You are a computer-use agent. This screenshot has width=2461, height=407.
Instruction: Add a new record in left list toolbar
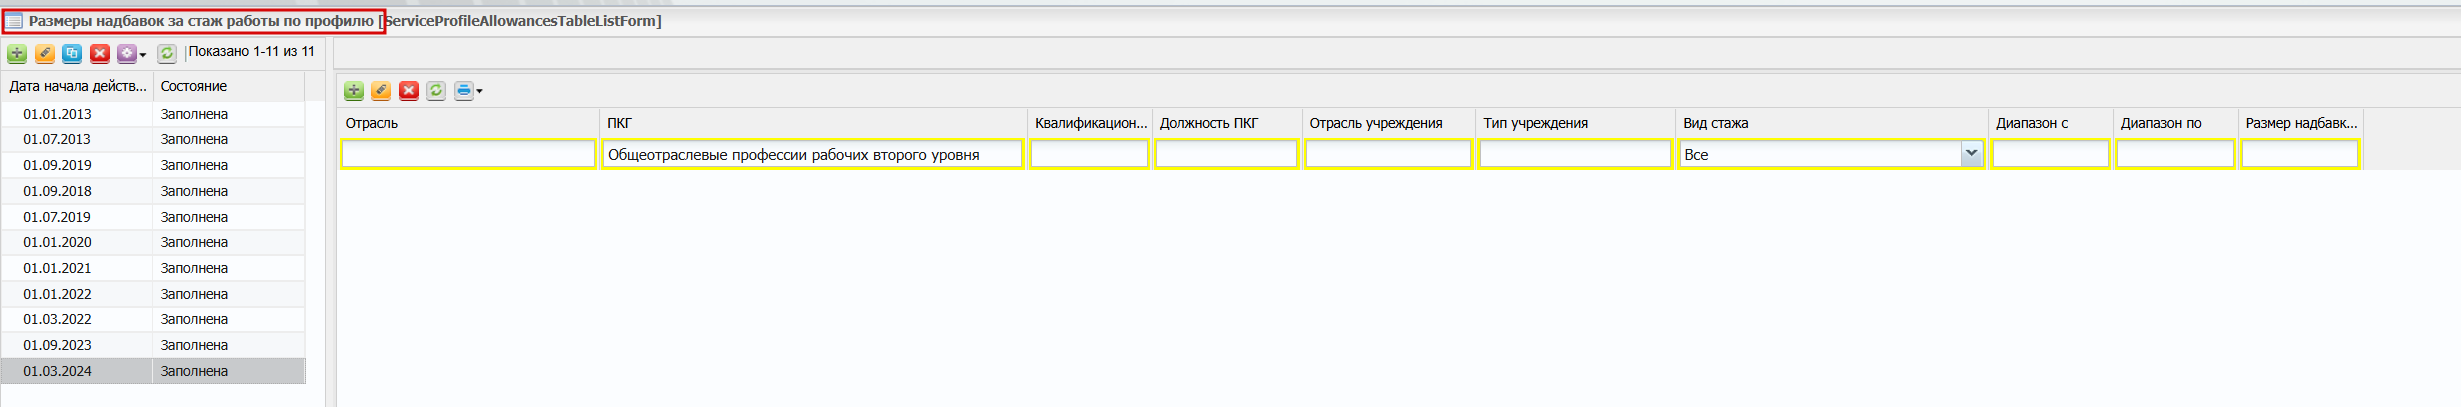point(17,54)
